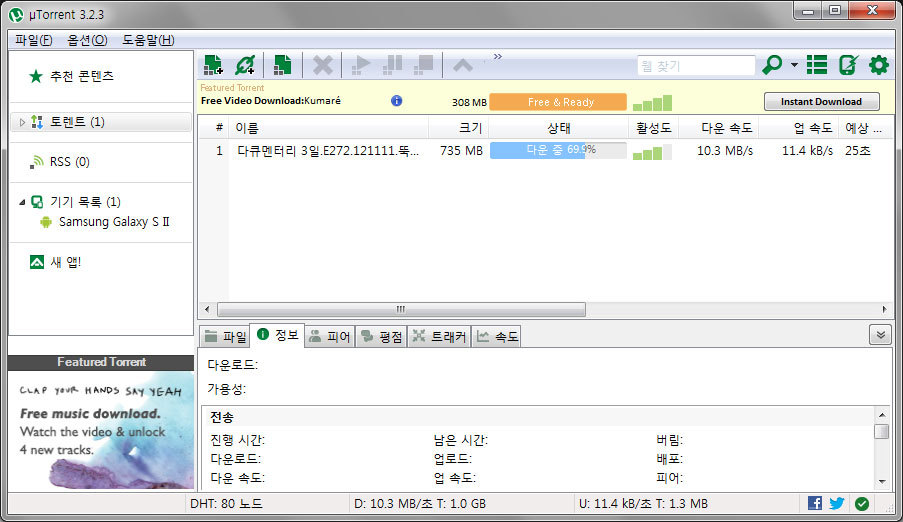903x522 pixels.
Task: Open the 파일(F) menu
Action: point(34,40)
